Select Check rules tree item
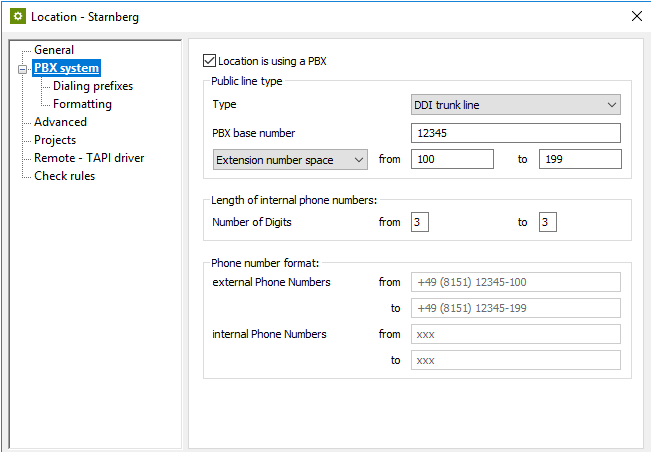The image size is (651, 452). pyautogui.click(x=64, y=176)
